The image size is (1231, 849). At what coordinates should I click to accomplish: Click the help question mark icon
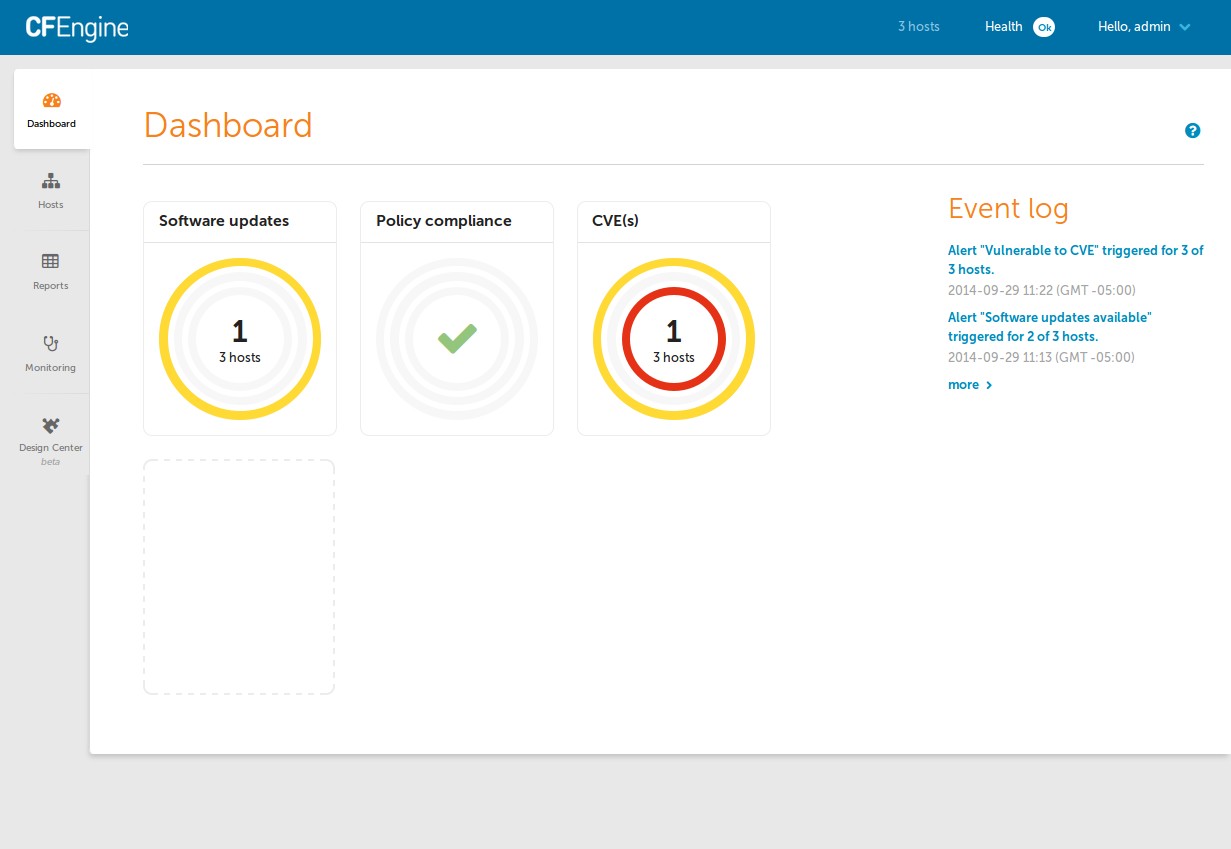[1192, 131]
